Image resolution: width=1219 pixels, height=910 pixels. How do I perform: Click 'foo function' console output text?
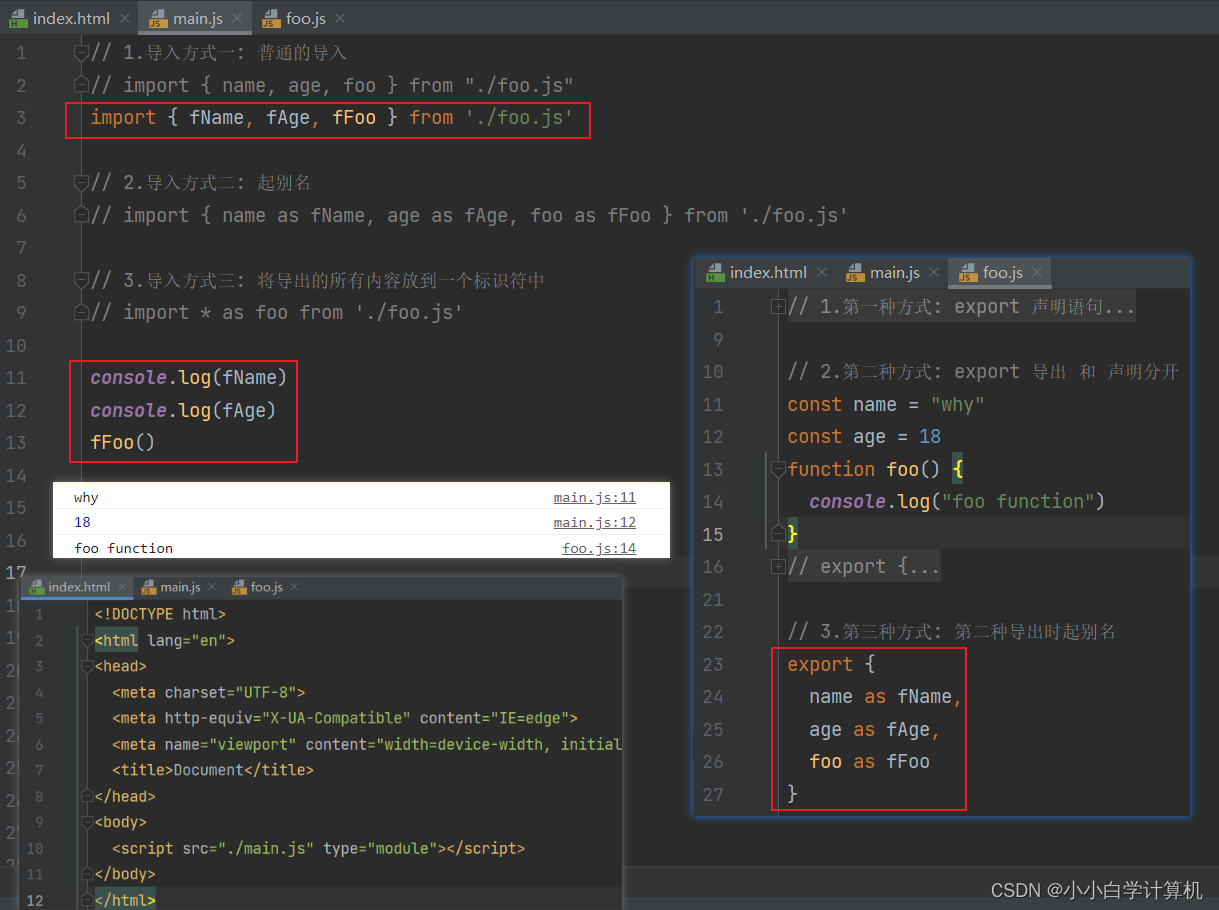coord(123,548)
